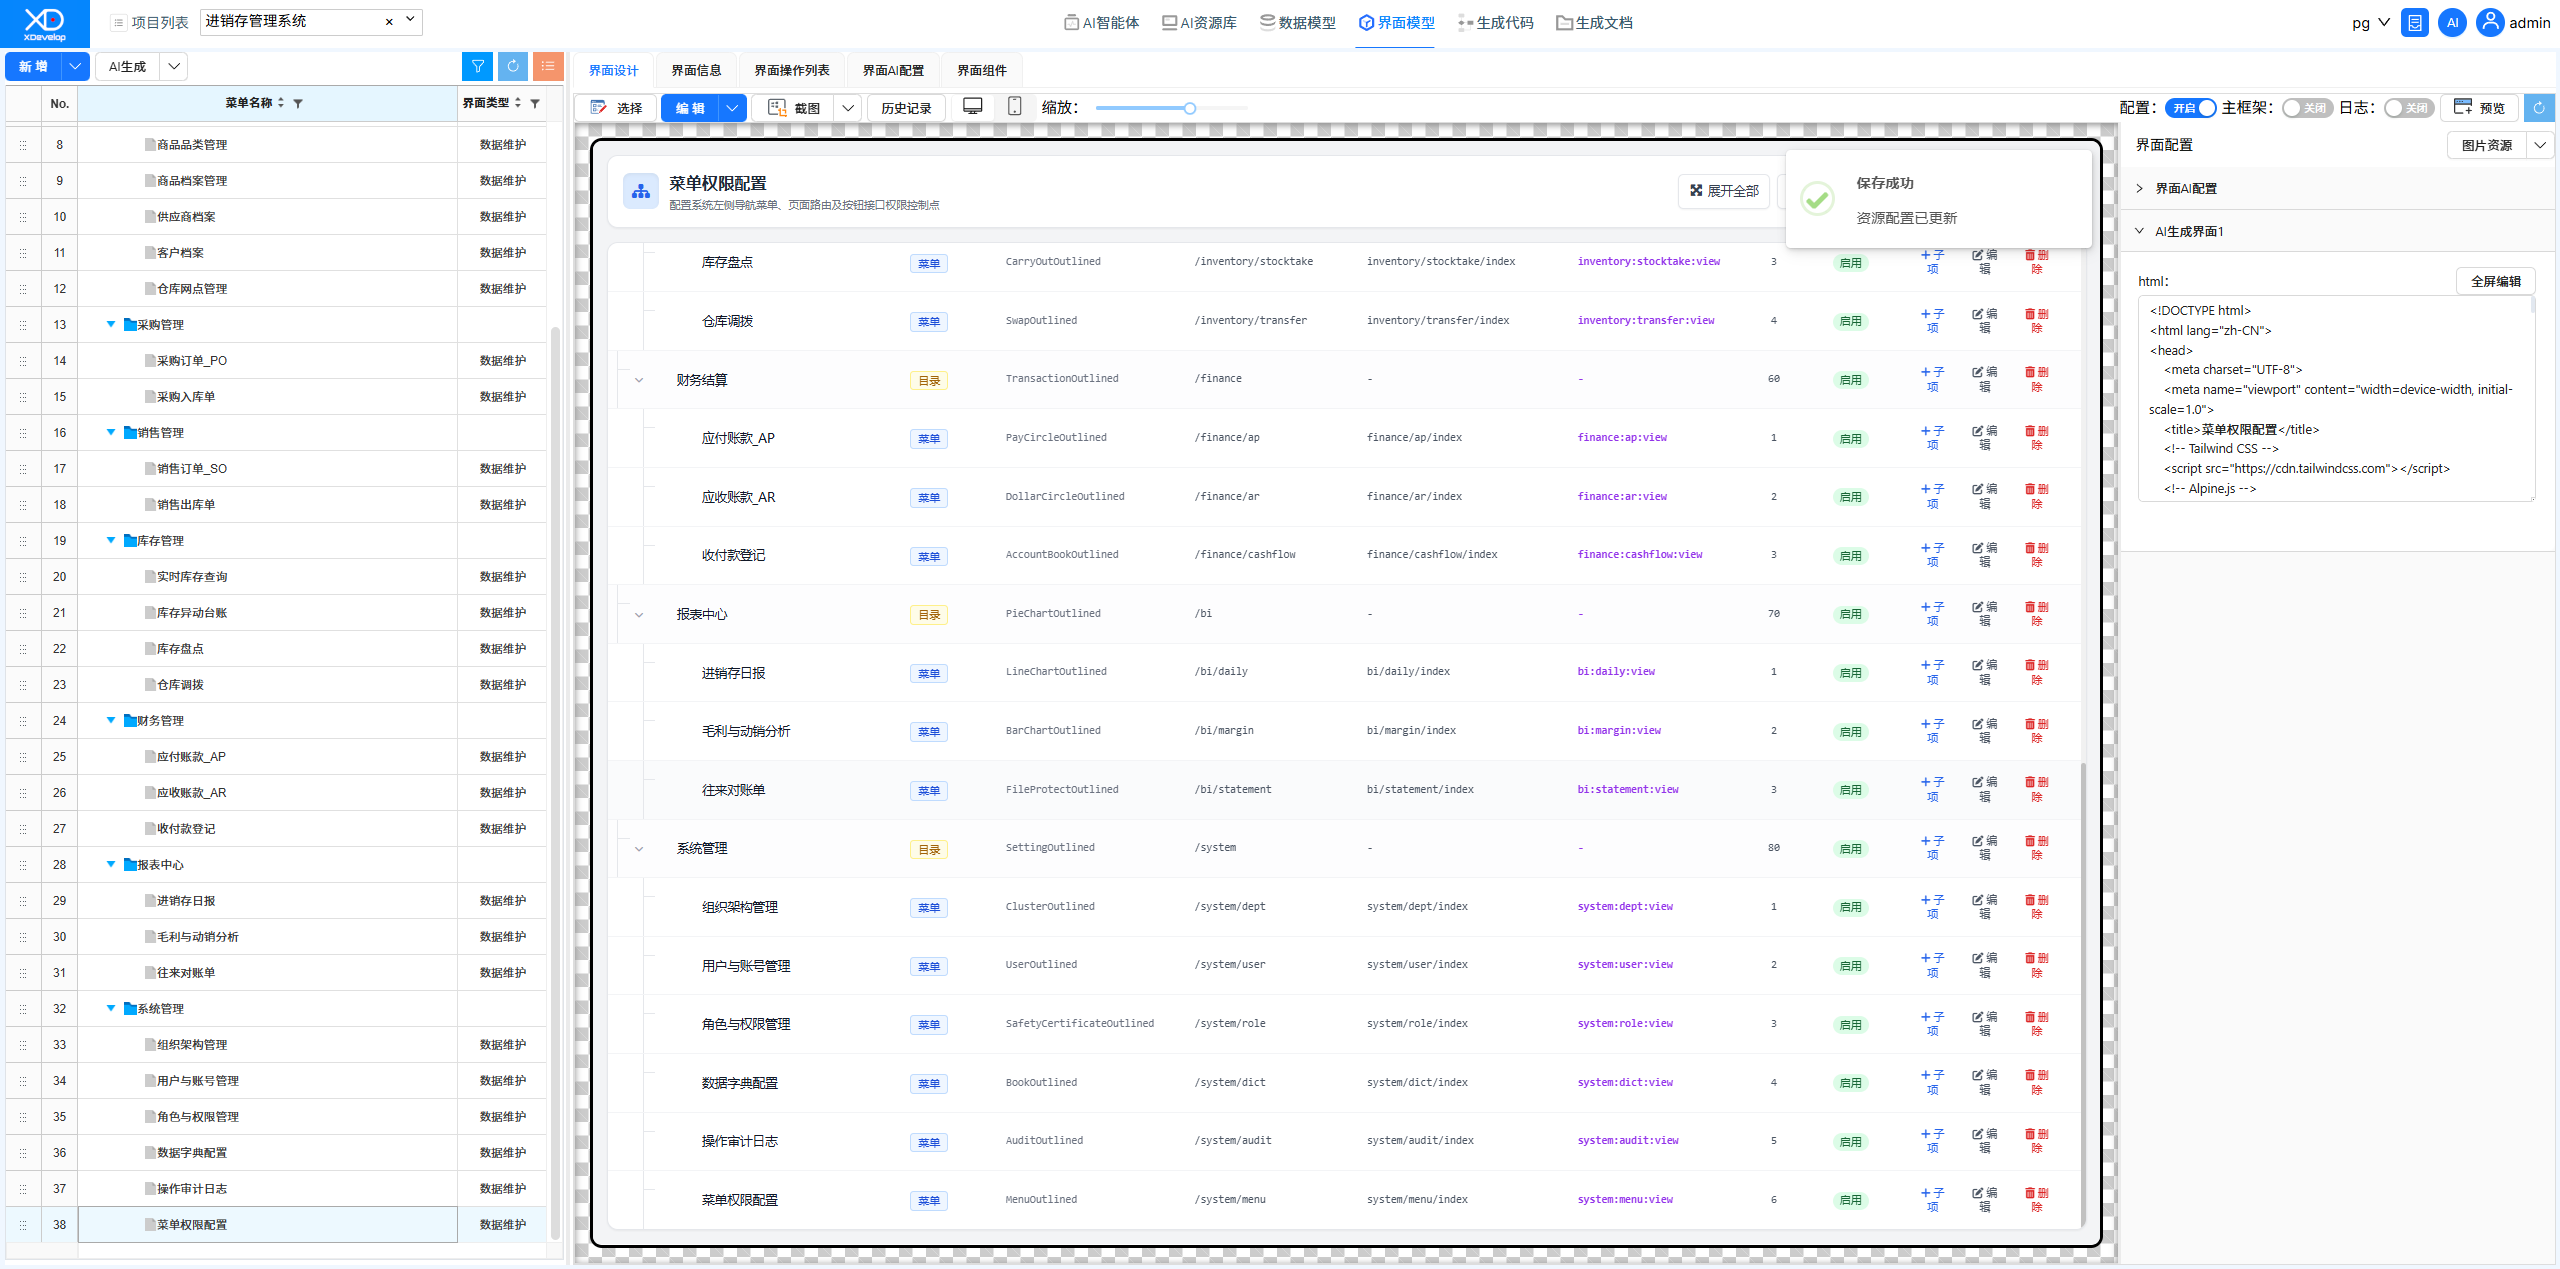Image resolution: width=2560 pixels, height=1269 pixels.
Task: Click the refresh icon above the menu list
Action: click(513, 66)
